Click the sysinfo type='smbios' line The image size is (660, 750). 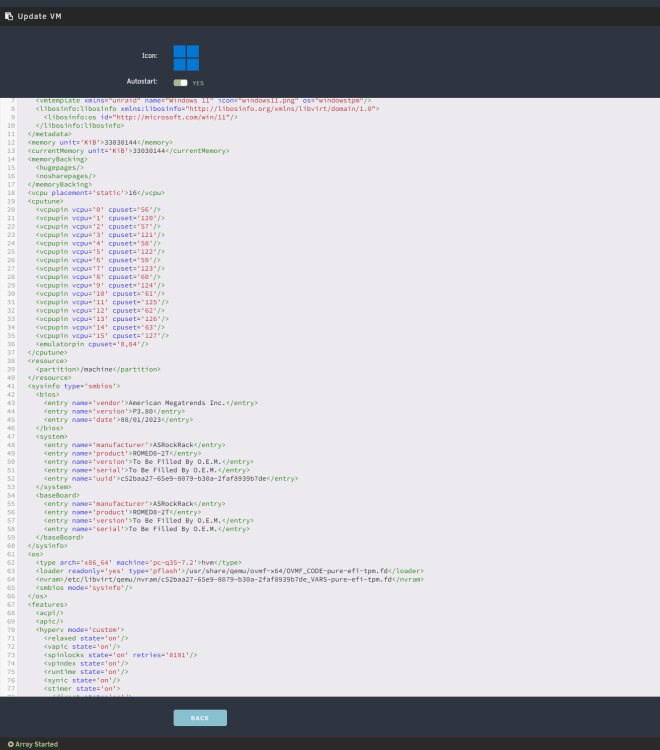pyautogui.click(x=74, y=386)
